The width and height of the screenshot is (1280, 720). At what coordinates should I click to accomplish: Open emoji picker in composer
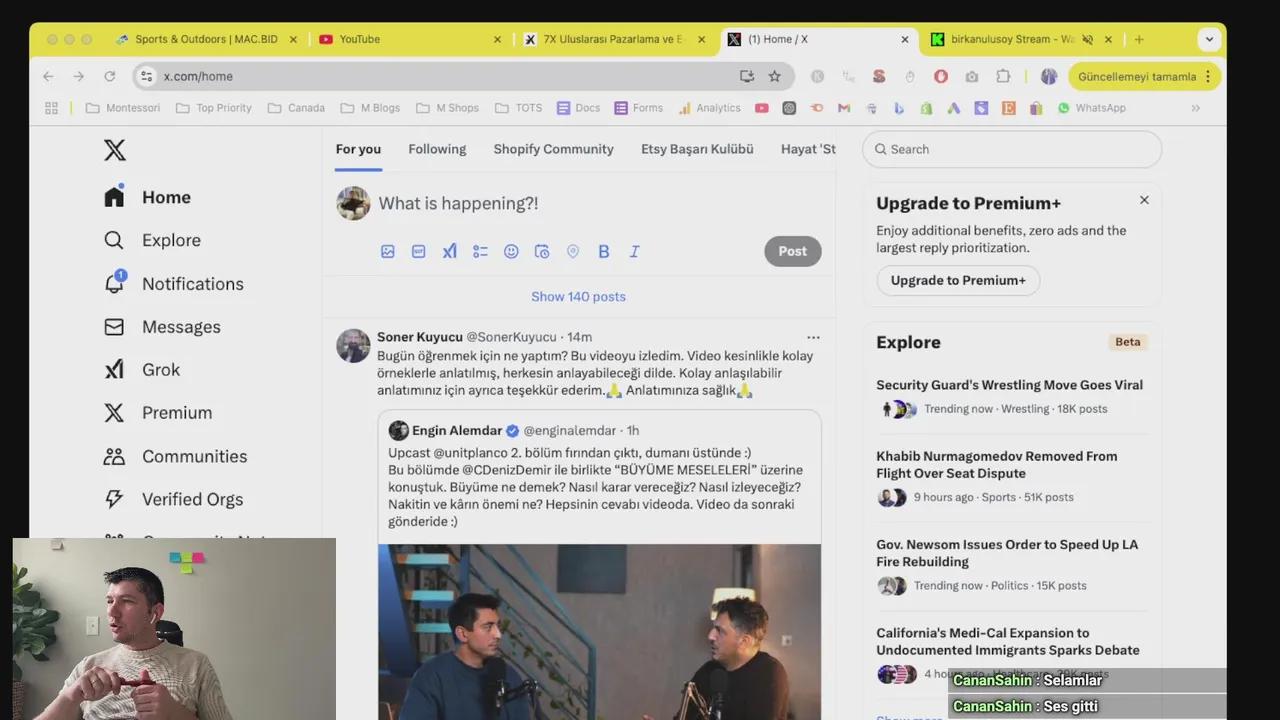point(511,251)
